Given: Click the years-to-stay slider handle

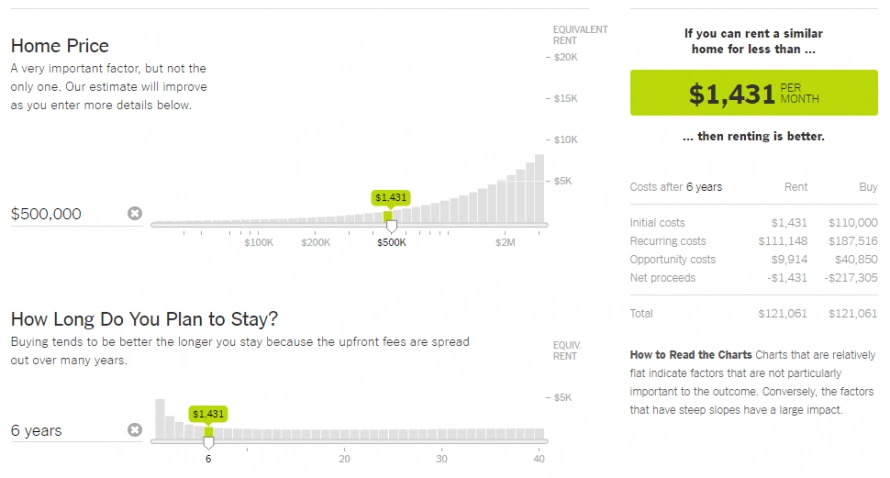Looking at the screenshot, I should (x=208, y=443).
